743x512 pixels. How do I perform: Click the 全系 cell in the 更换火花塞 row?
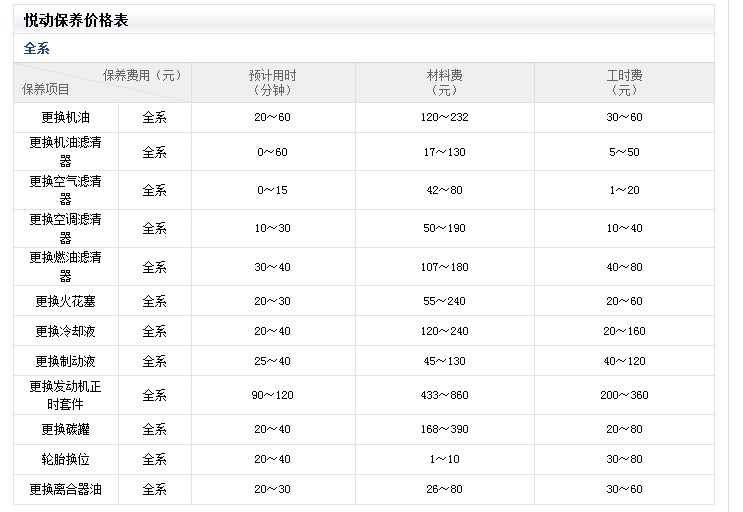[154, 301]
